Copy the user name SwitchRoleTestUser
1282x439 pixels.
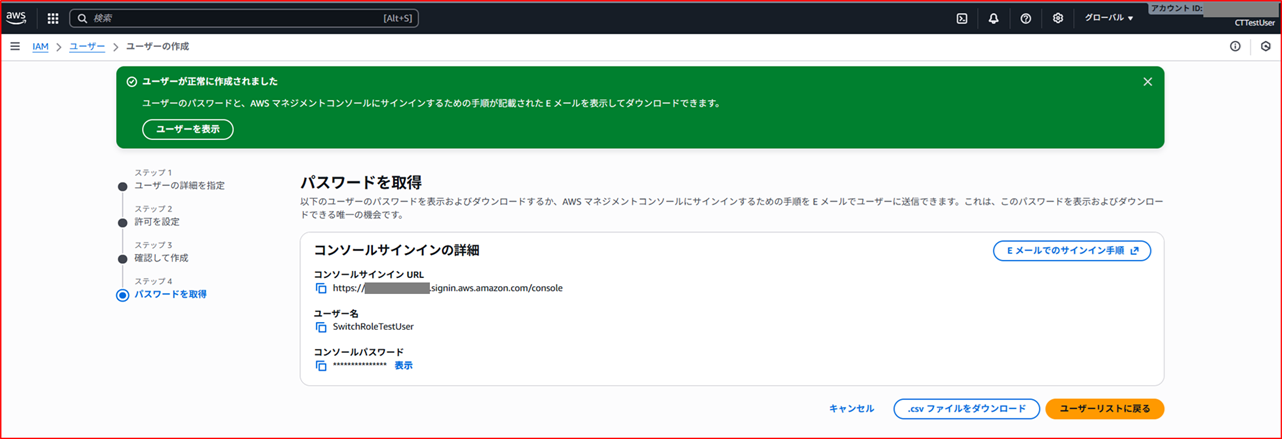pyautogui.click(x=321, y=327)
